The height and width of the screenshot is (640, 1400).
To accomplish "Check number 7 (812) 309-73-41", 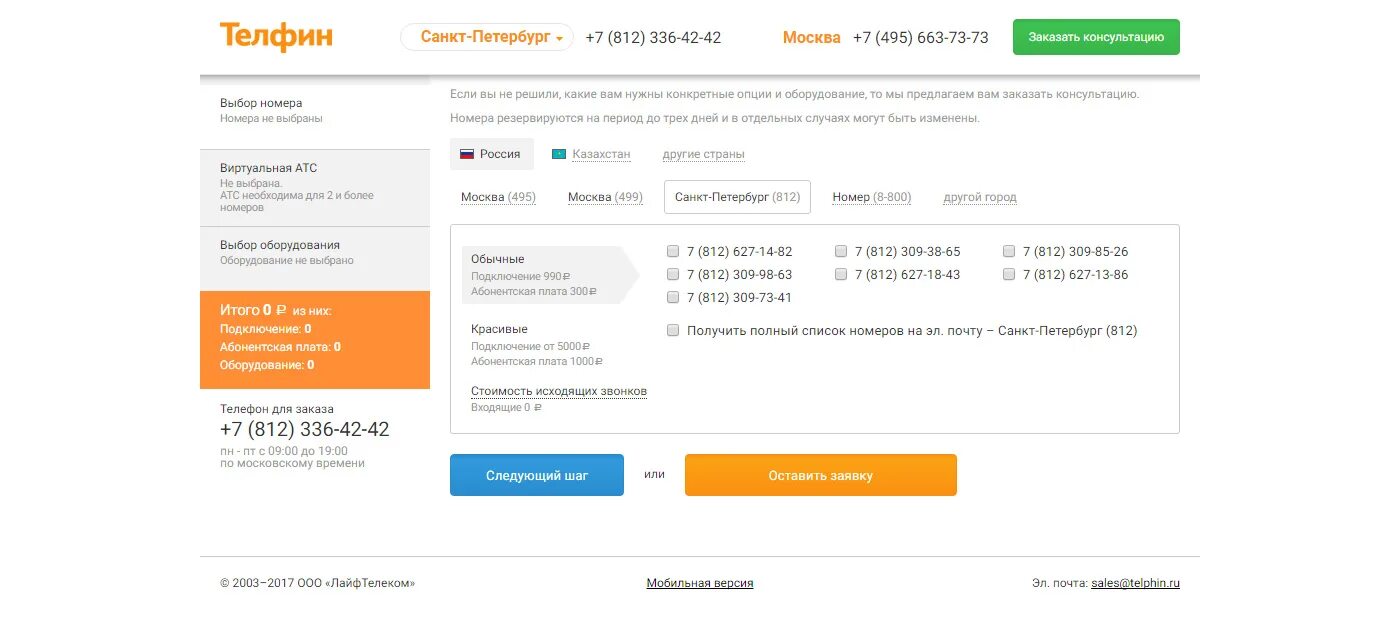I will pyautogui.click(x=673, y=297).
